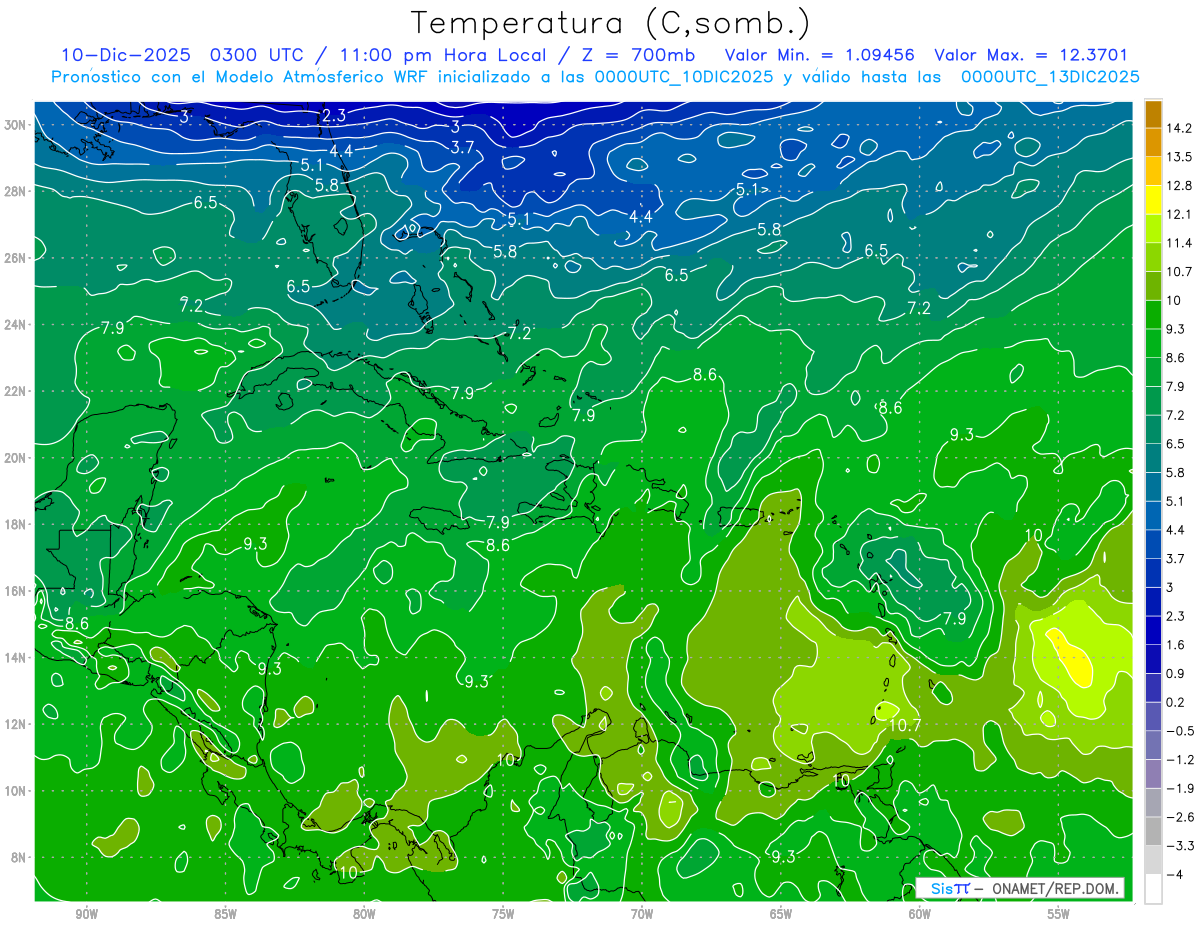Click the 85W longitude axis label

tap(225, 914)
